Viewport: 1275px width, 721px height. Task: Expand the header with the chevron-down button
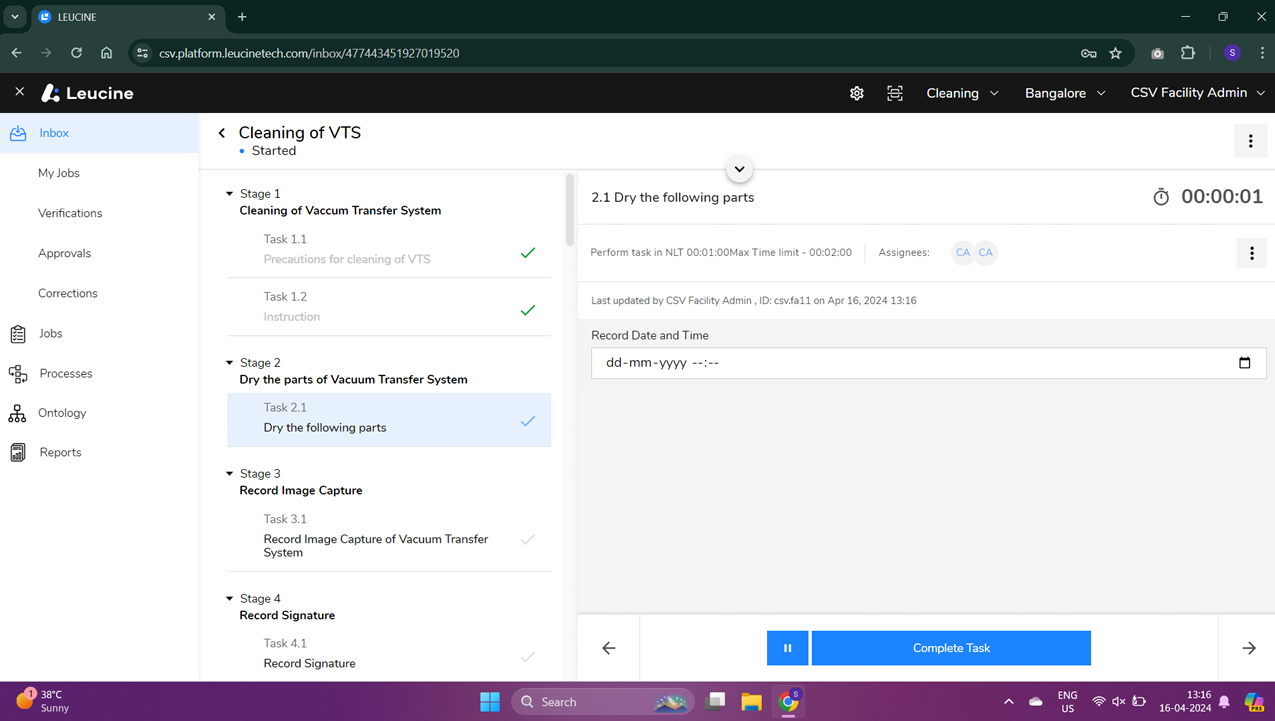(x=739, y=169)
